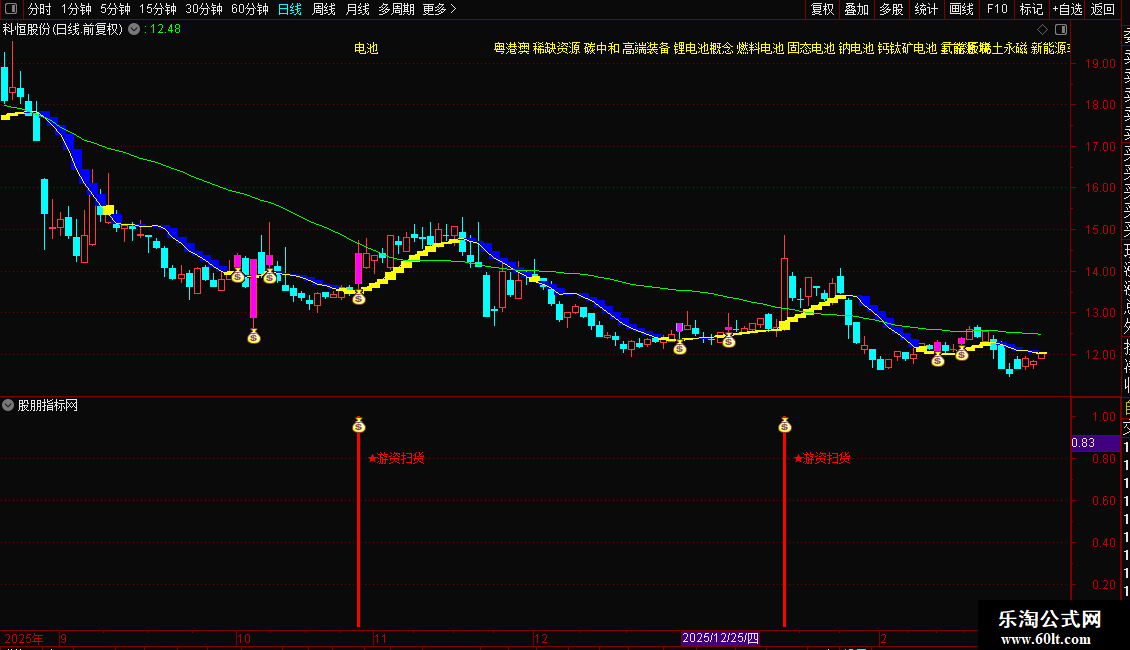Select the 60分钟 timeframe
Viewport: 1130px width, 650px height.
point(250,9)
